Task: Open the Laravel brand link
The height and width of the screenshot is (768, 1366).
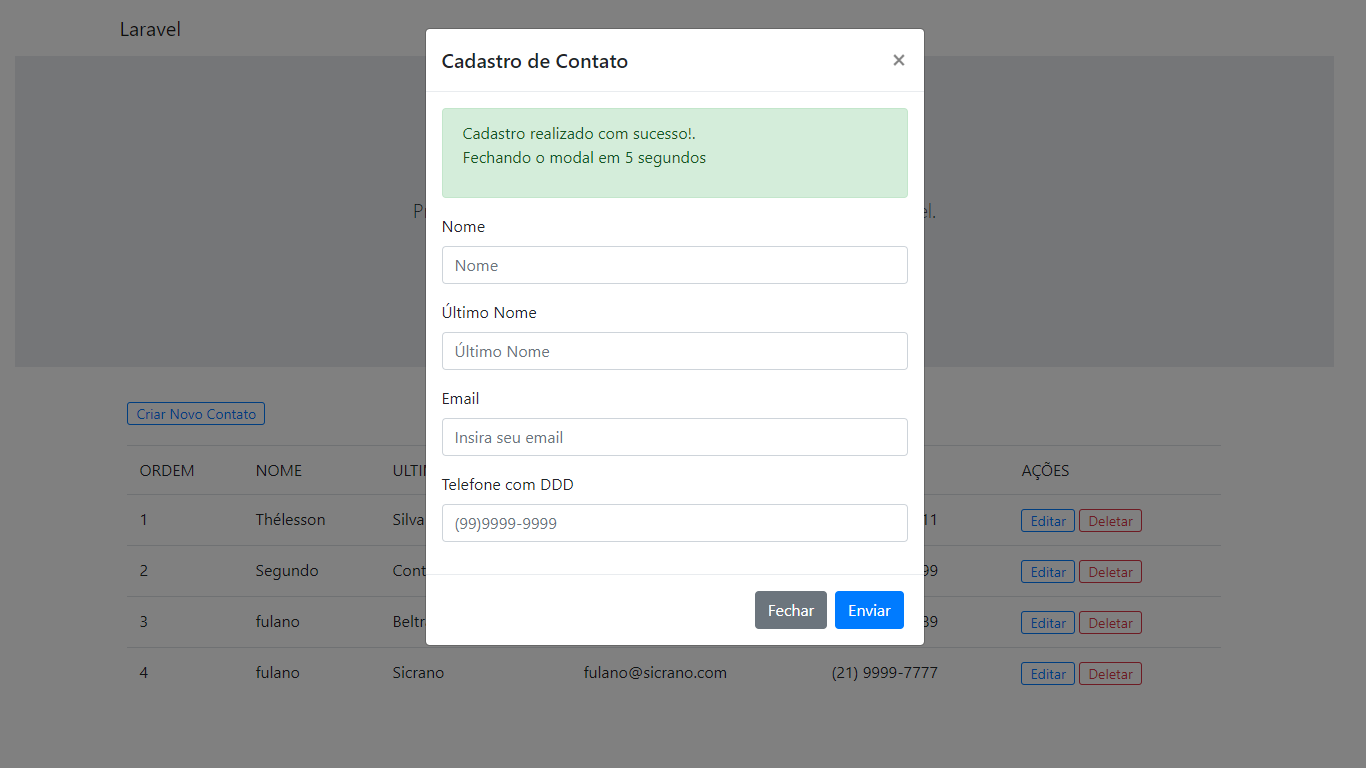Action: pyautogui.click(x=150, y=29)
